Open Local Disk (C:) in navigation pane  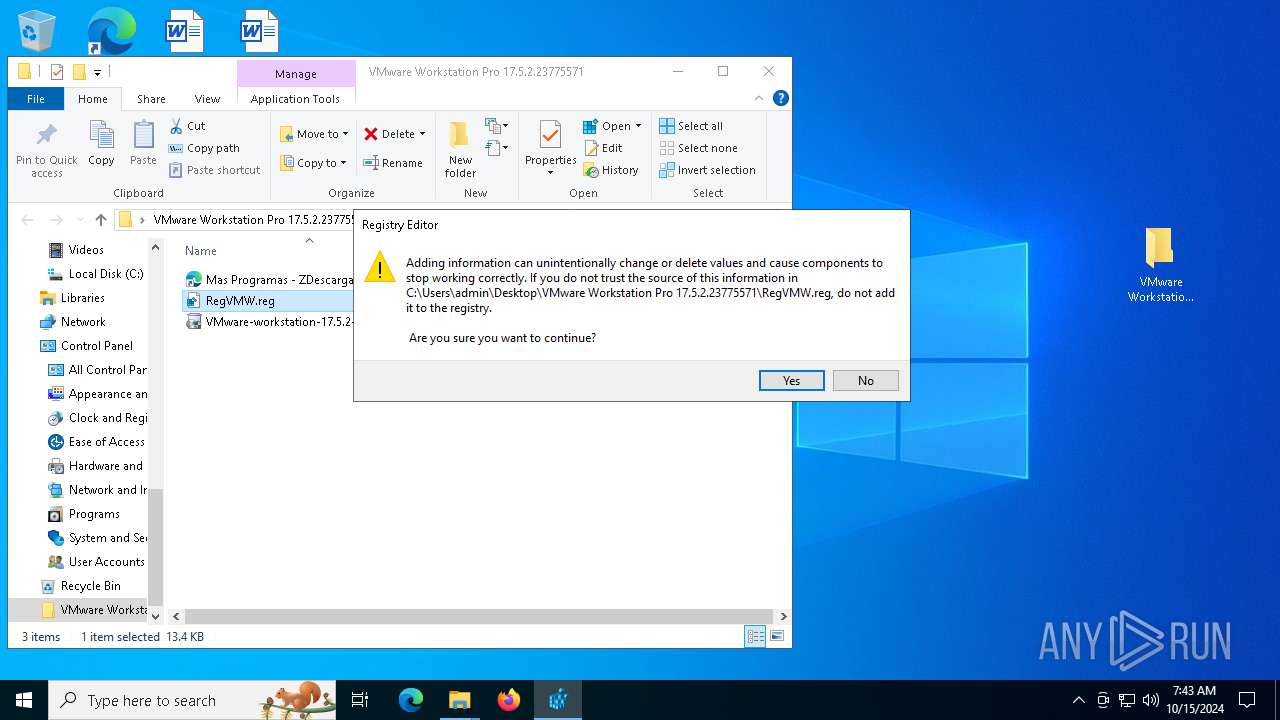pos(106,274)
